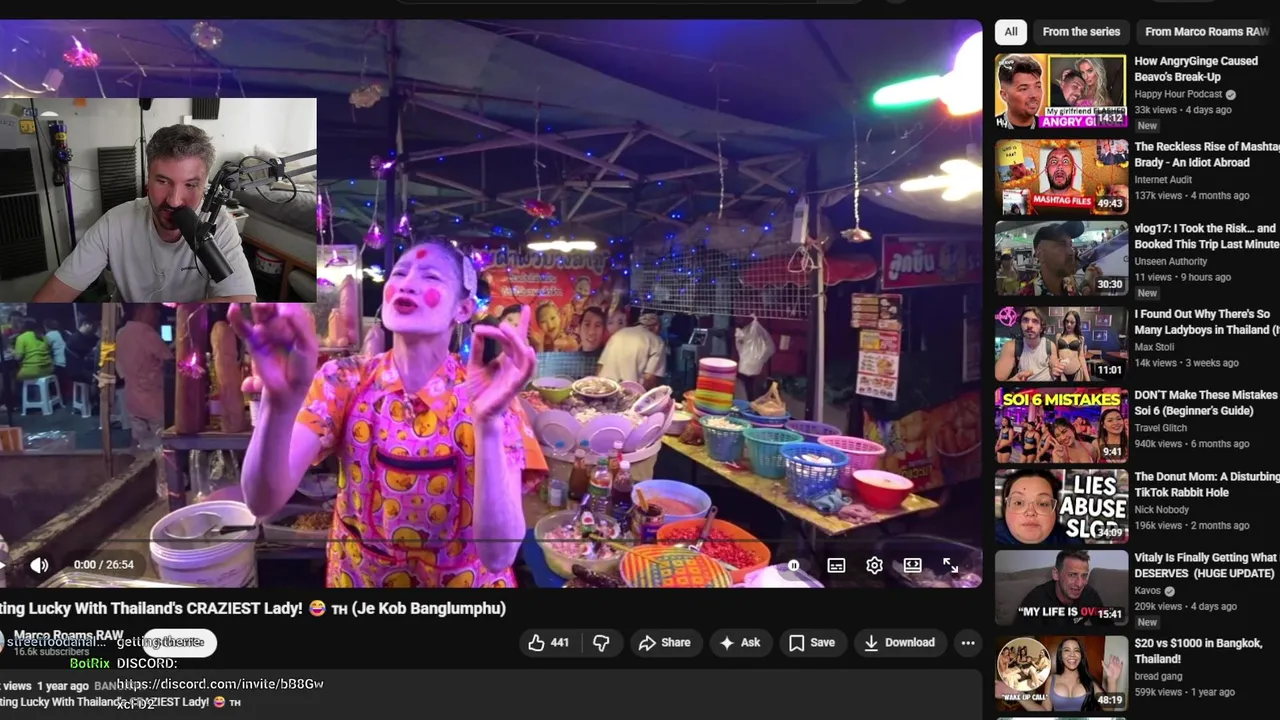Click the main video title text
This screenshot has height=720, width=1280.
click(253, 608)
